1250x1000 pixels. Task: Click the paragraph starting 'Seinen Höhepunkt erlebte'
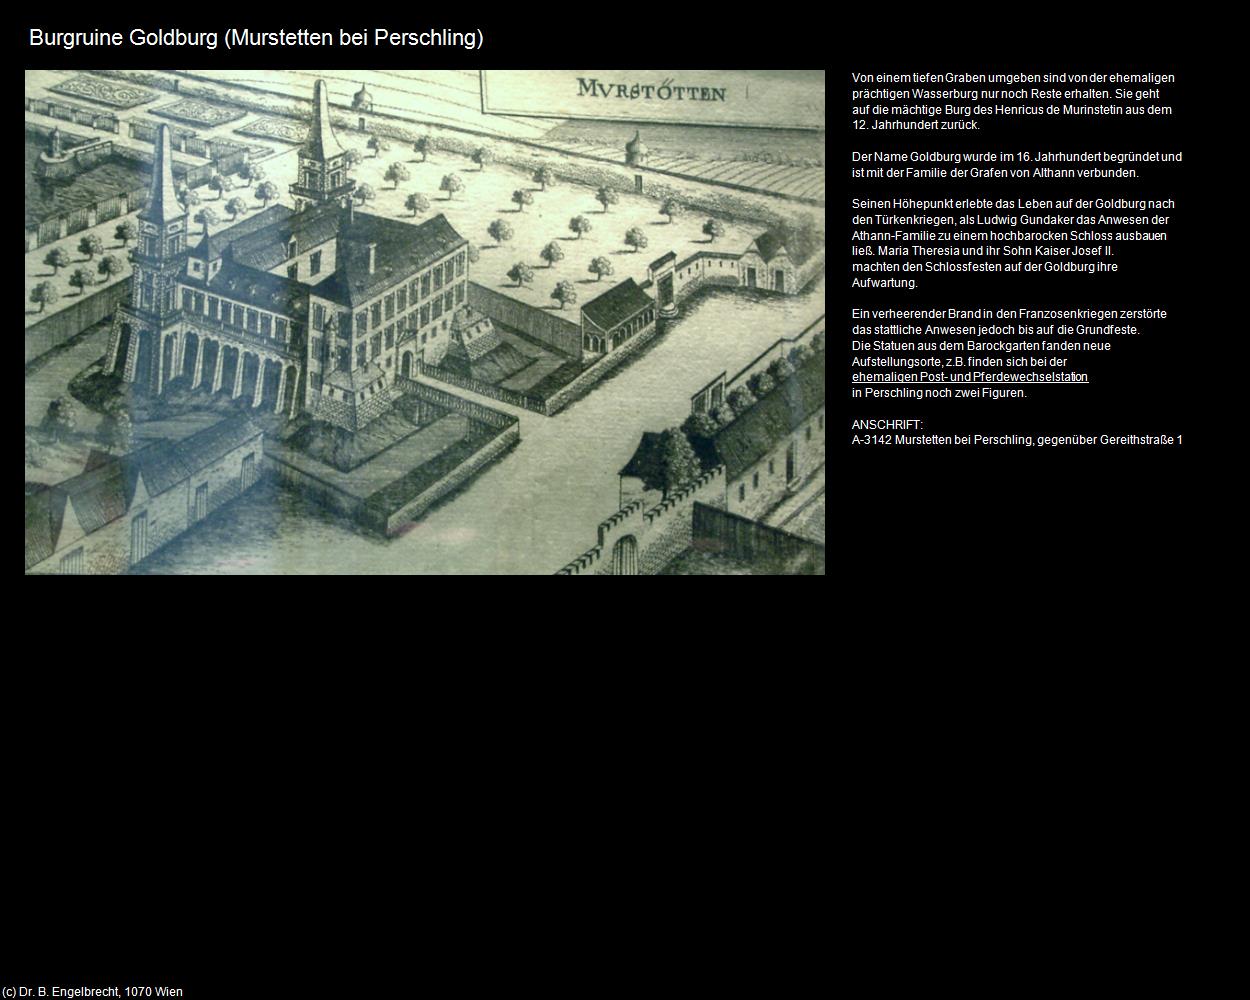1013,243
